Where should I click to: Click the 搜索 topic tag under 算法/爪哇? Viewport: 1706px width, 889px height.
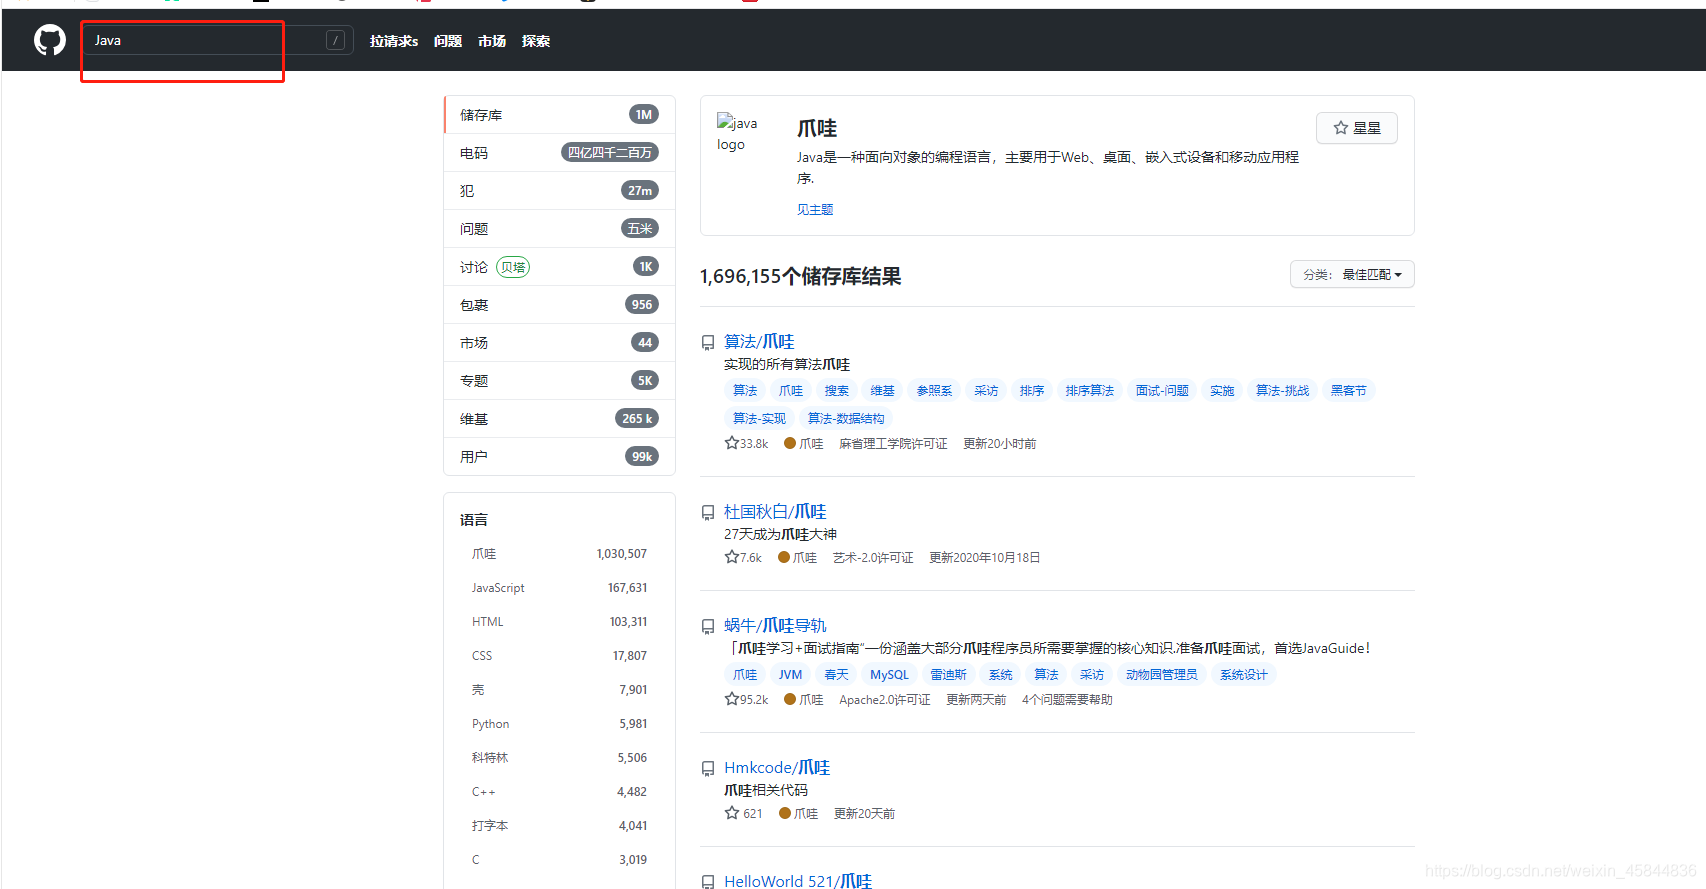[x=837, y=391]
